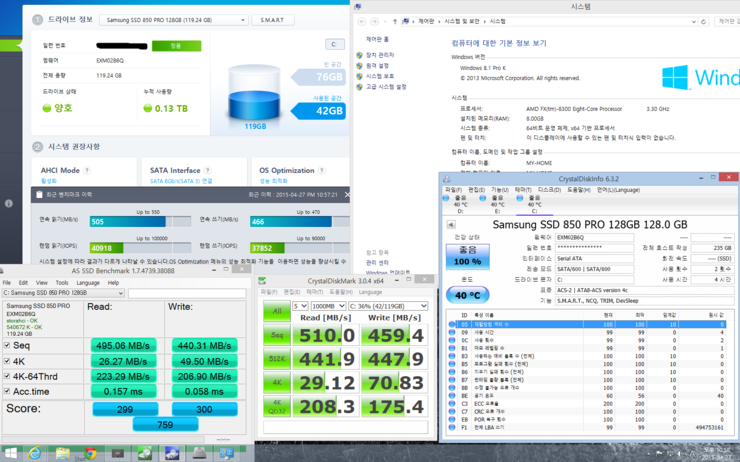Toggle the 4K-64Thrd checkbox in AS SSD
The height and width of the screenshot is (462, 740).
pos(7,376)
